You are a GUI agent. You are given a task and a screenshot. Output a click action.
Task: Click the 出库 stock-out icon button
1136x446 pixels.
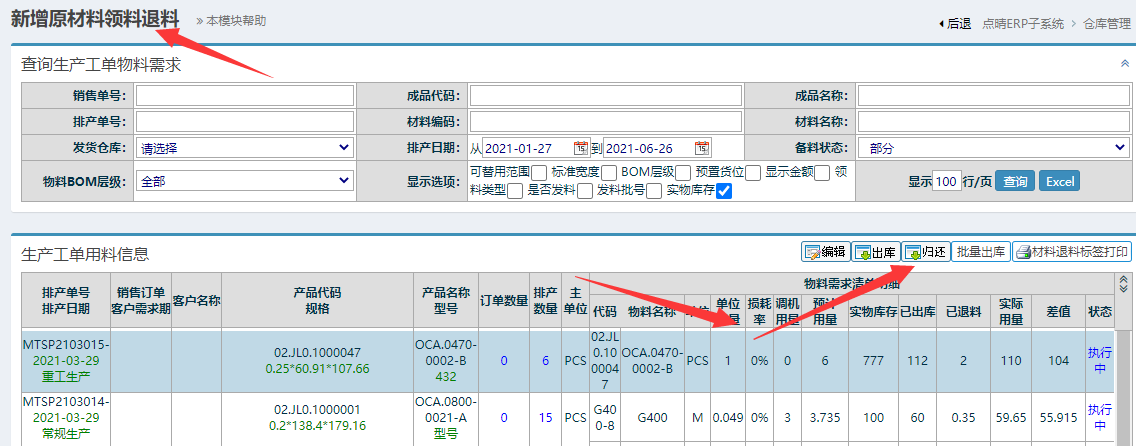(x=875, y=252)
